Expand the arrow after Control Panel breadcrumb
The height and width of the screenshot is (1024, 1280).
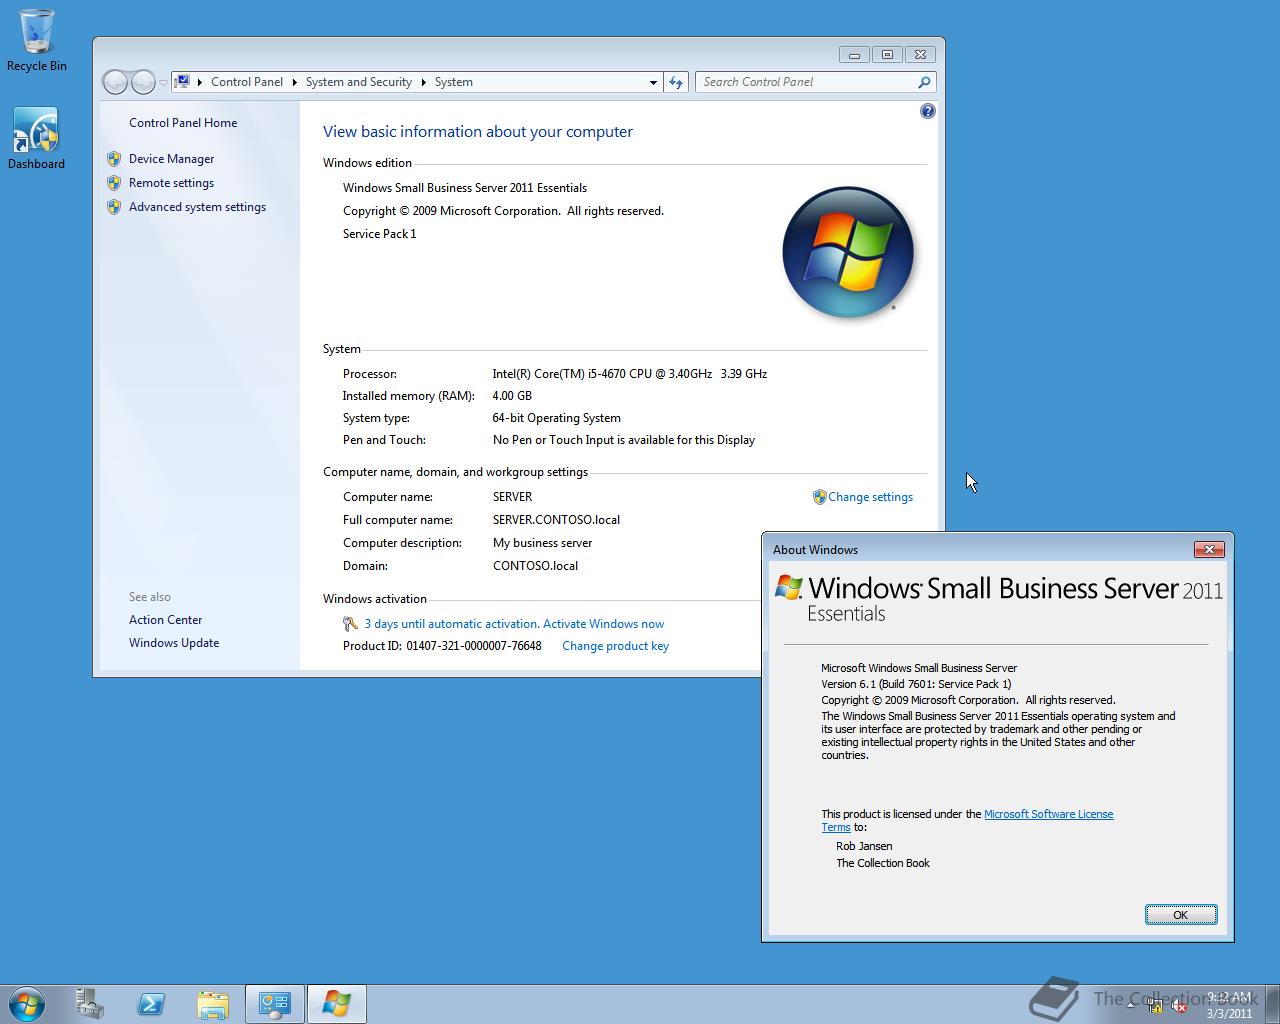[294, 82]
